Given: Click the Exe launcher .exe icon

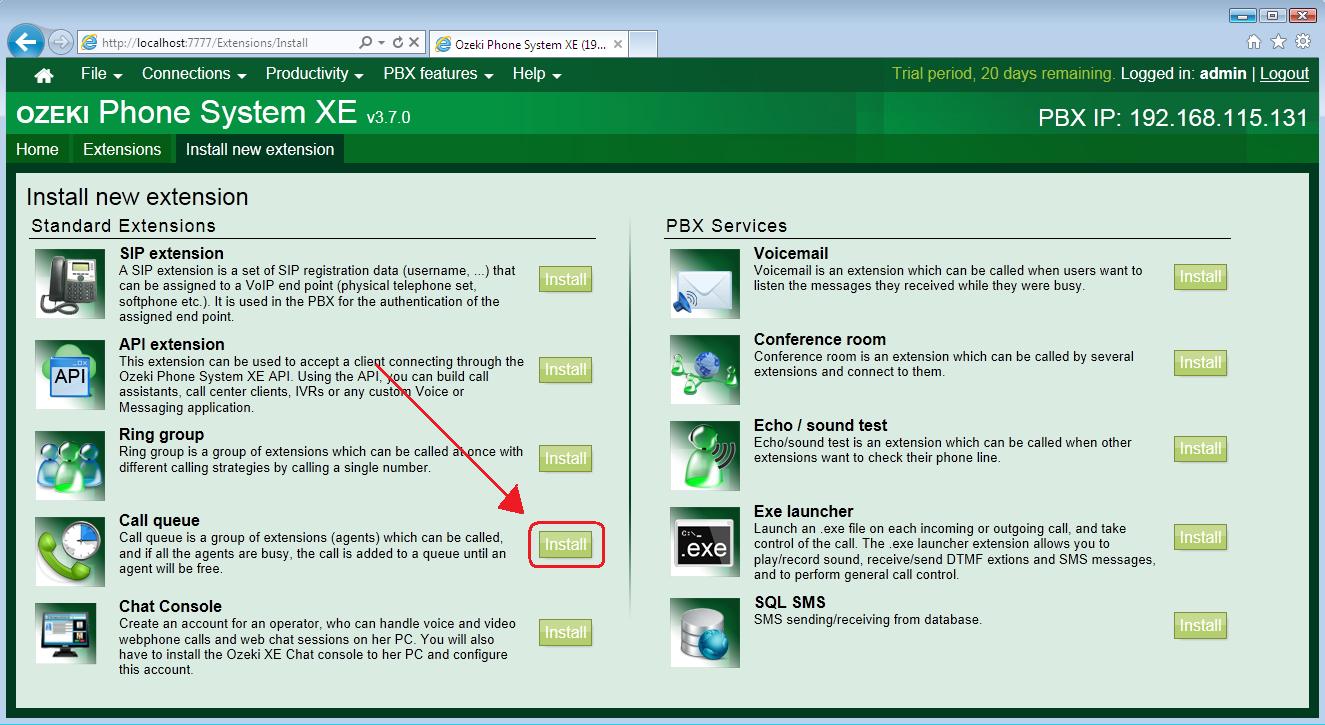Looking at the screenshot, I should (703, 544).
